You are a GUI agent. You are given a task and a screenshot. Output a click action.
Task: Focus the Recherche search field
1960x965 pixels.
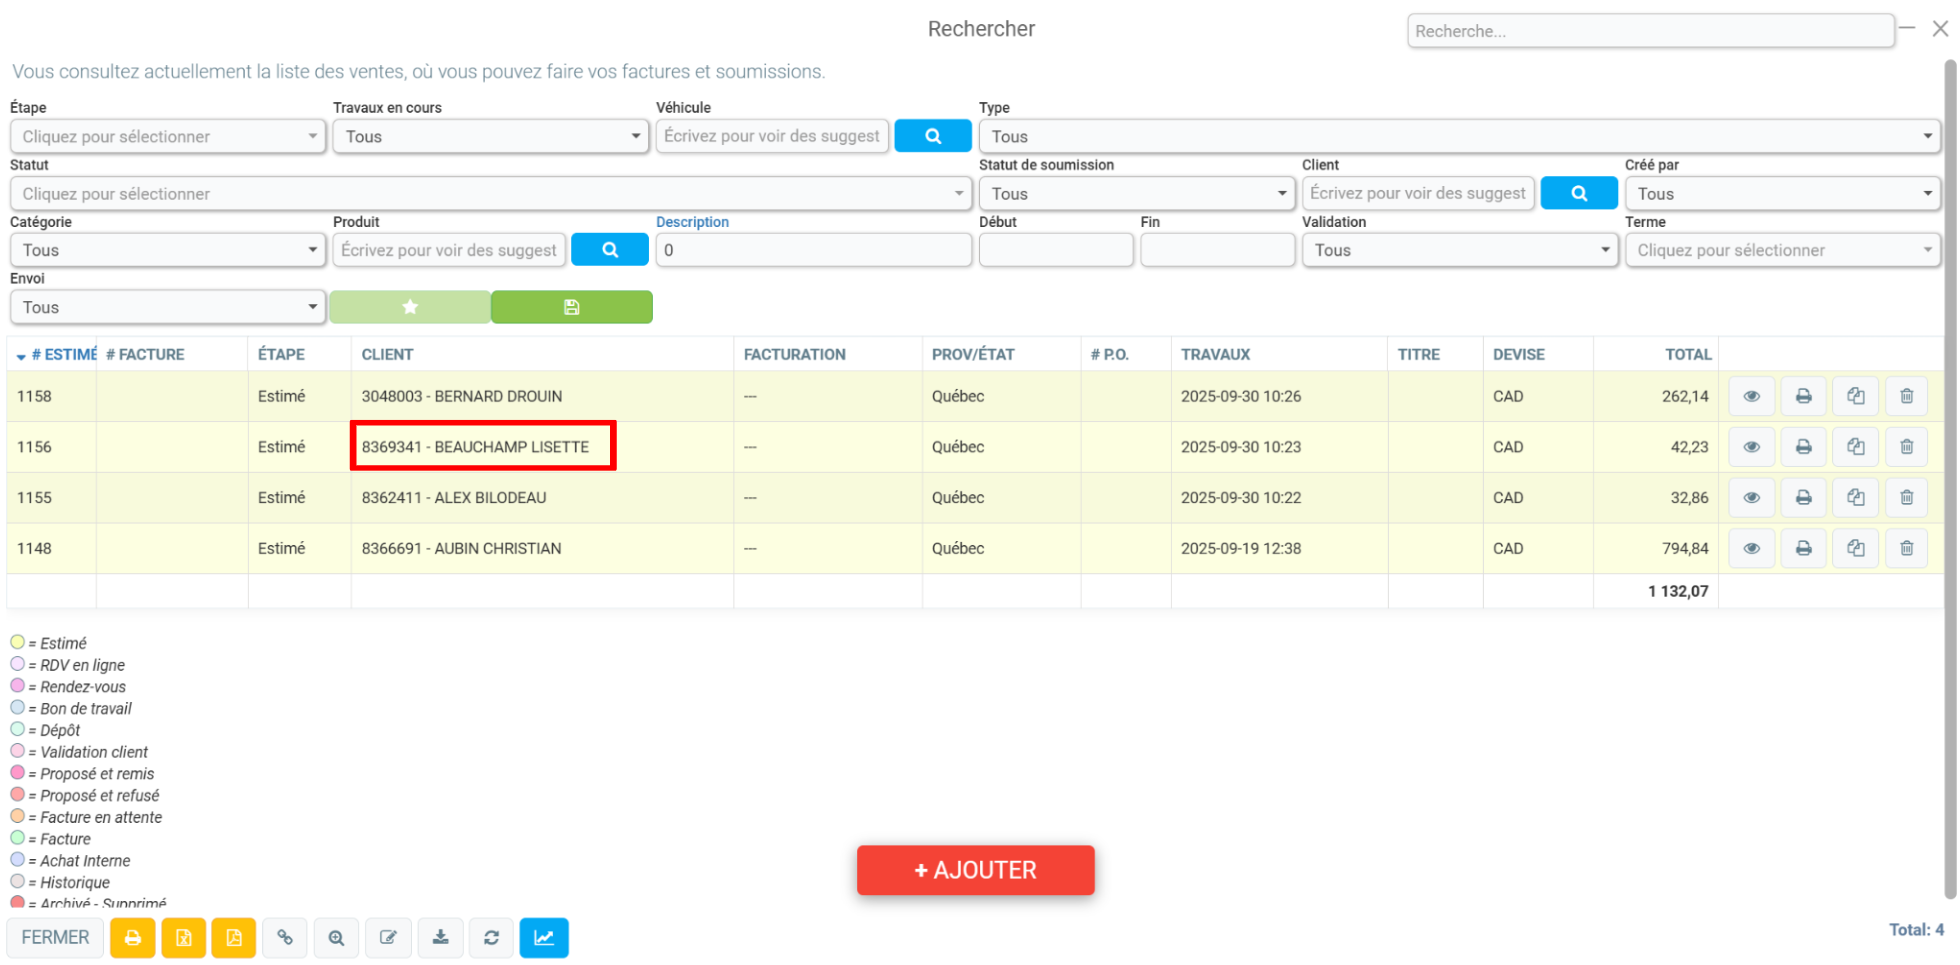click(1650, 31)
